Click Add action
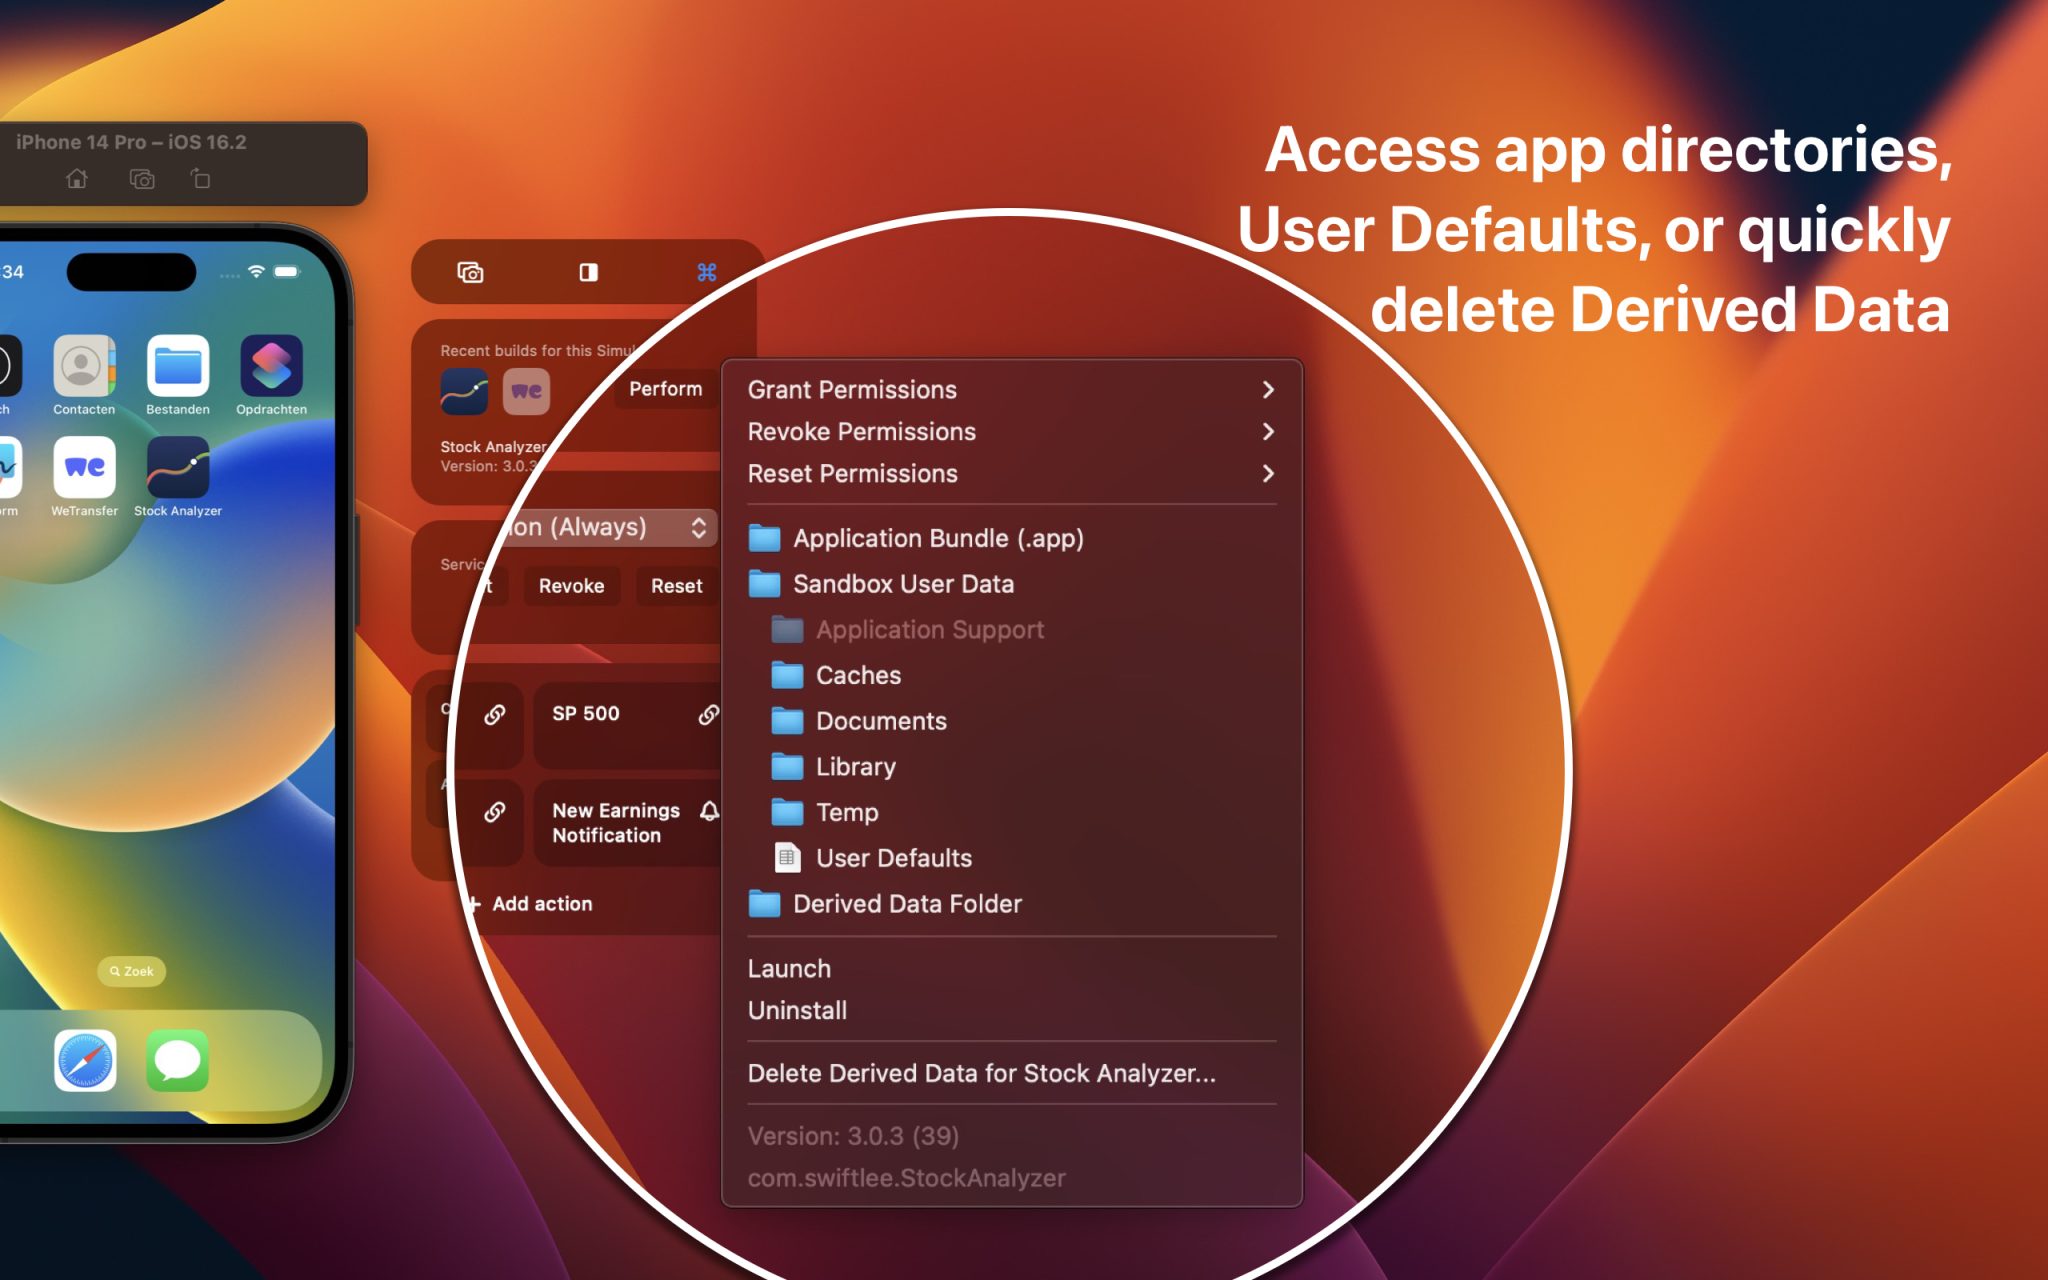Screen dimensions: 2048x1280 tap(531, 904)
